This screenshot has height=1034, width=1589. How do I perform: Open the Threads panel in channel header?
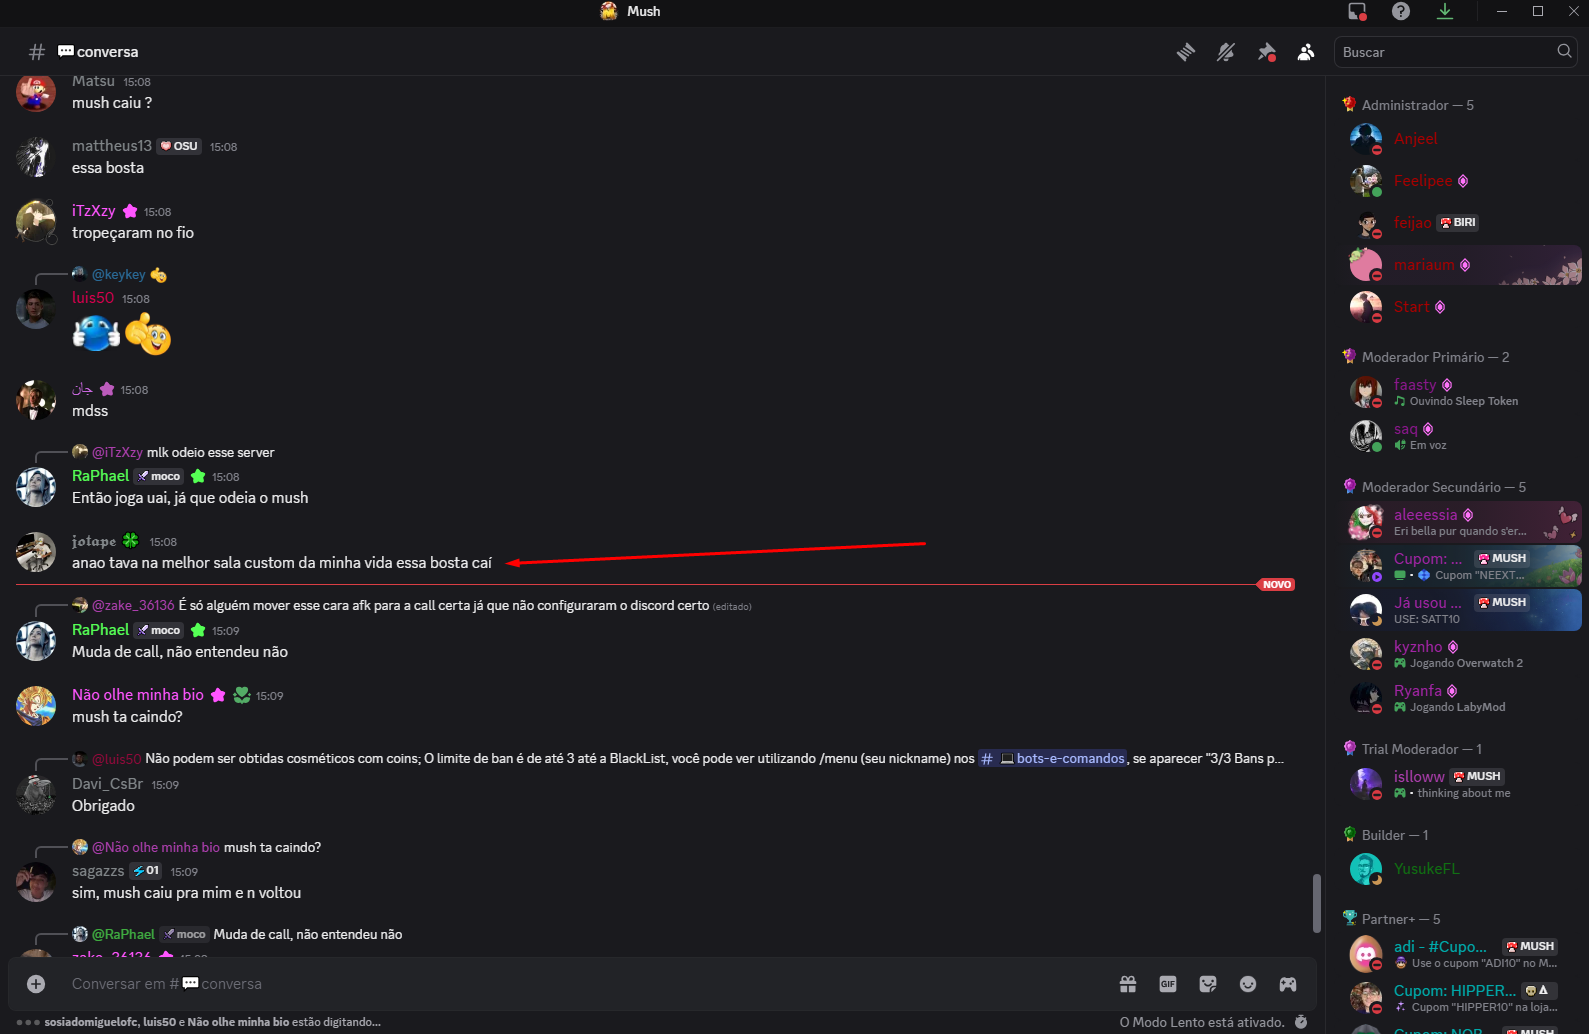1186,52
